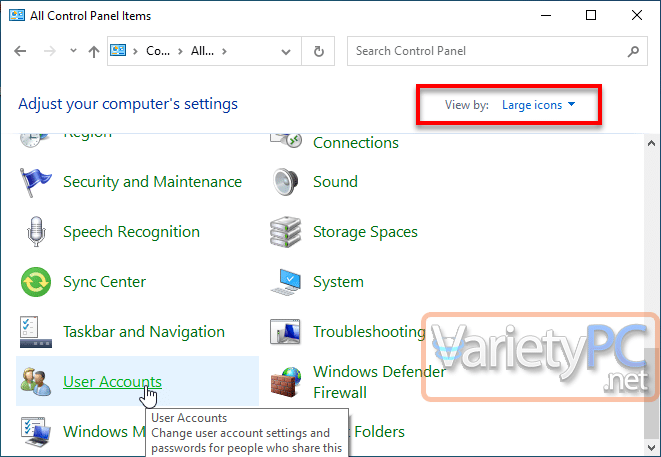Expand the chevron after the All... breadcrumb
Viewport: 661px width, 457px height.
[x=224, y=51]
